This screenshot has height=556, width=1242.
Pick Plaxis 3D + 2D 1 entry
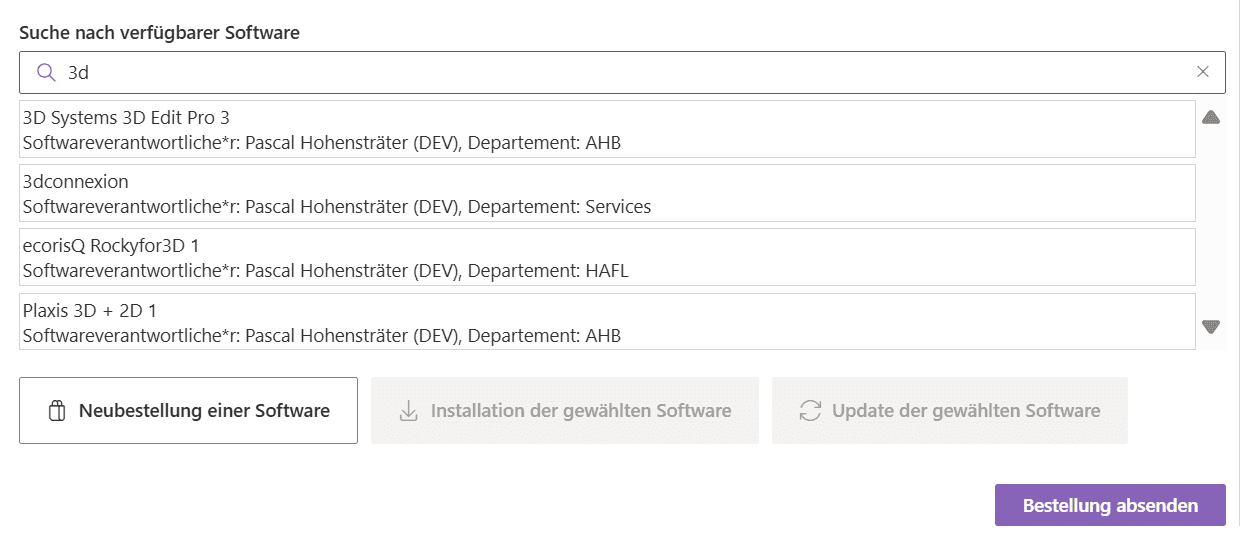pyautogui.click(x=608, y=321)
